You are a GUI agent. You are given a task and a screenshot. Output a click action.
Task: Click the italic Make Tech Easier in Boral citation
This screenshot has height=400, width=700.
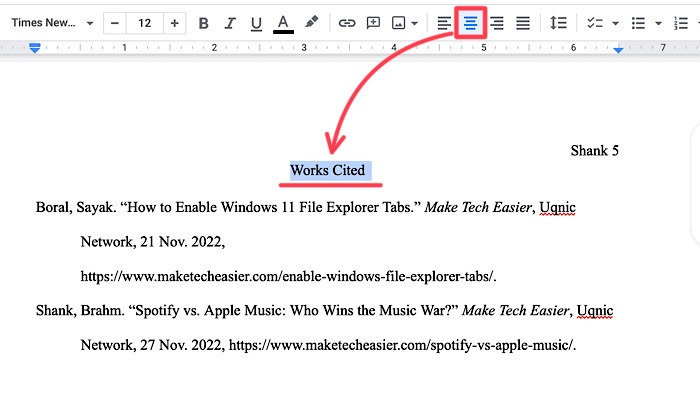tap(478, 208)
